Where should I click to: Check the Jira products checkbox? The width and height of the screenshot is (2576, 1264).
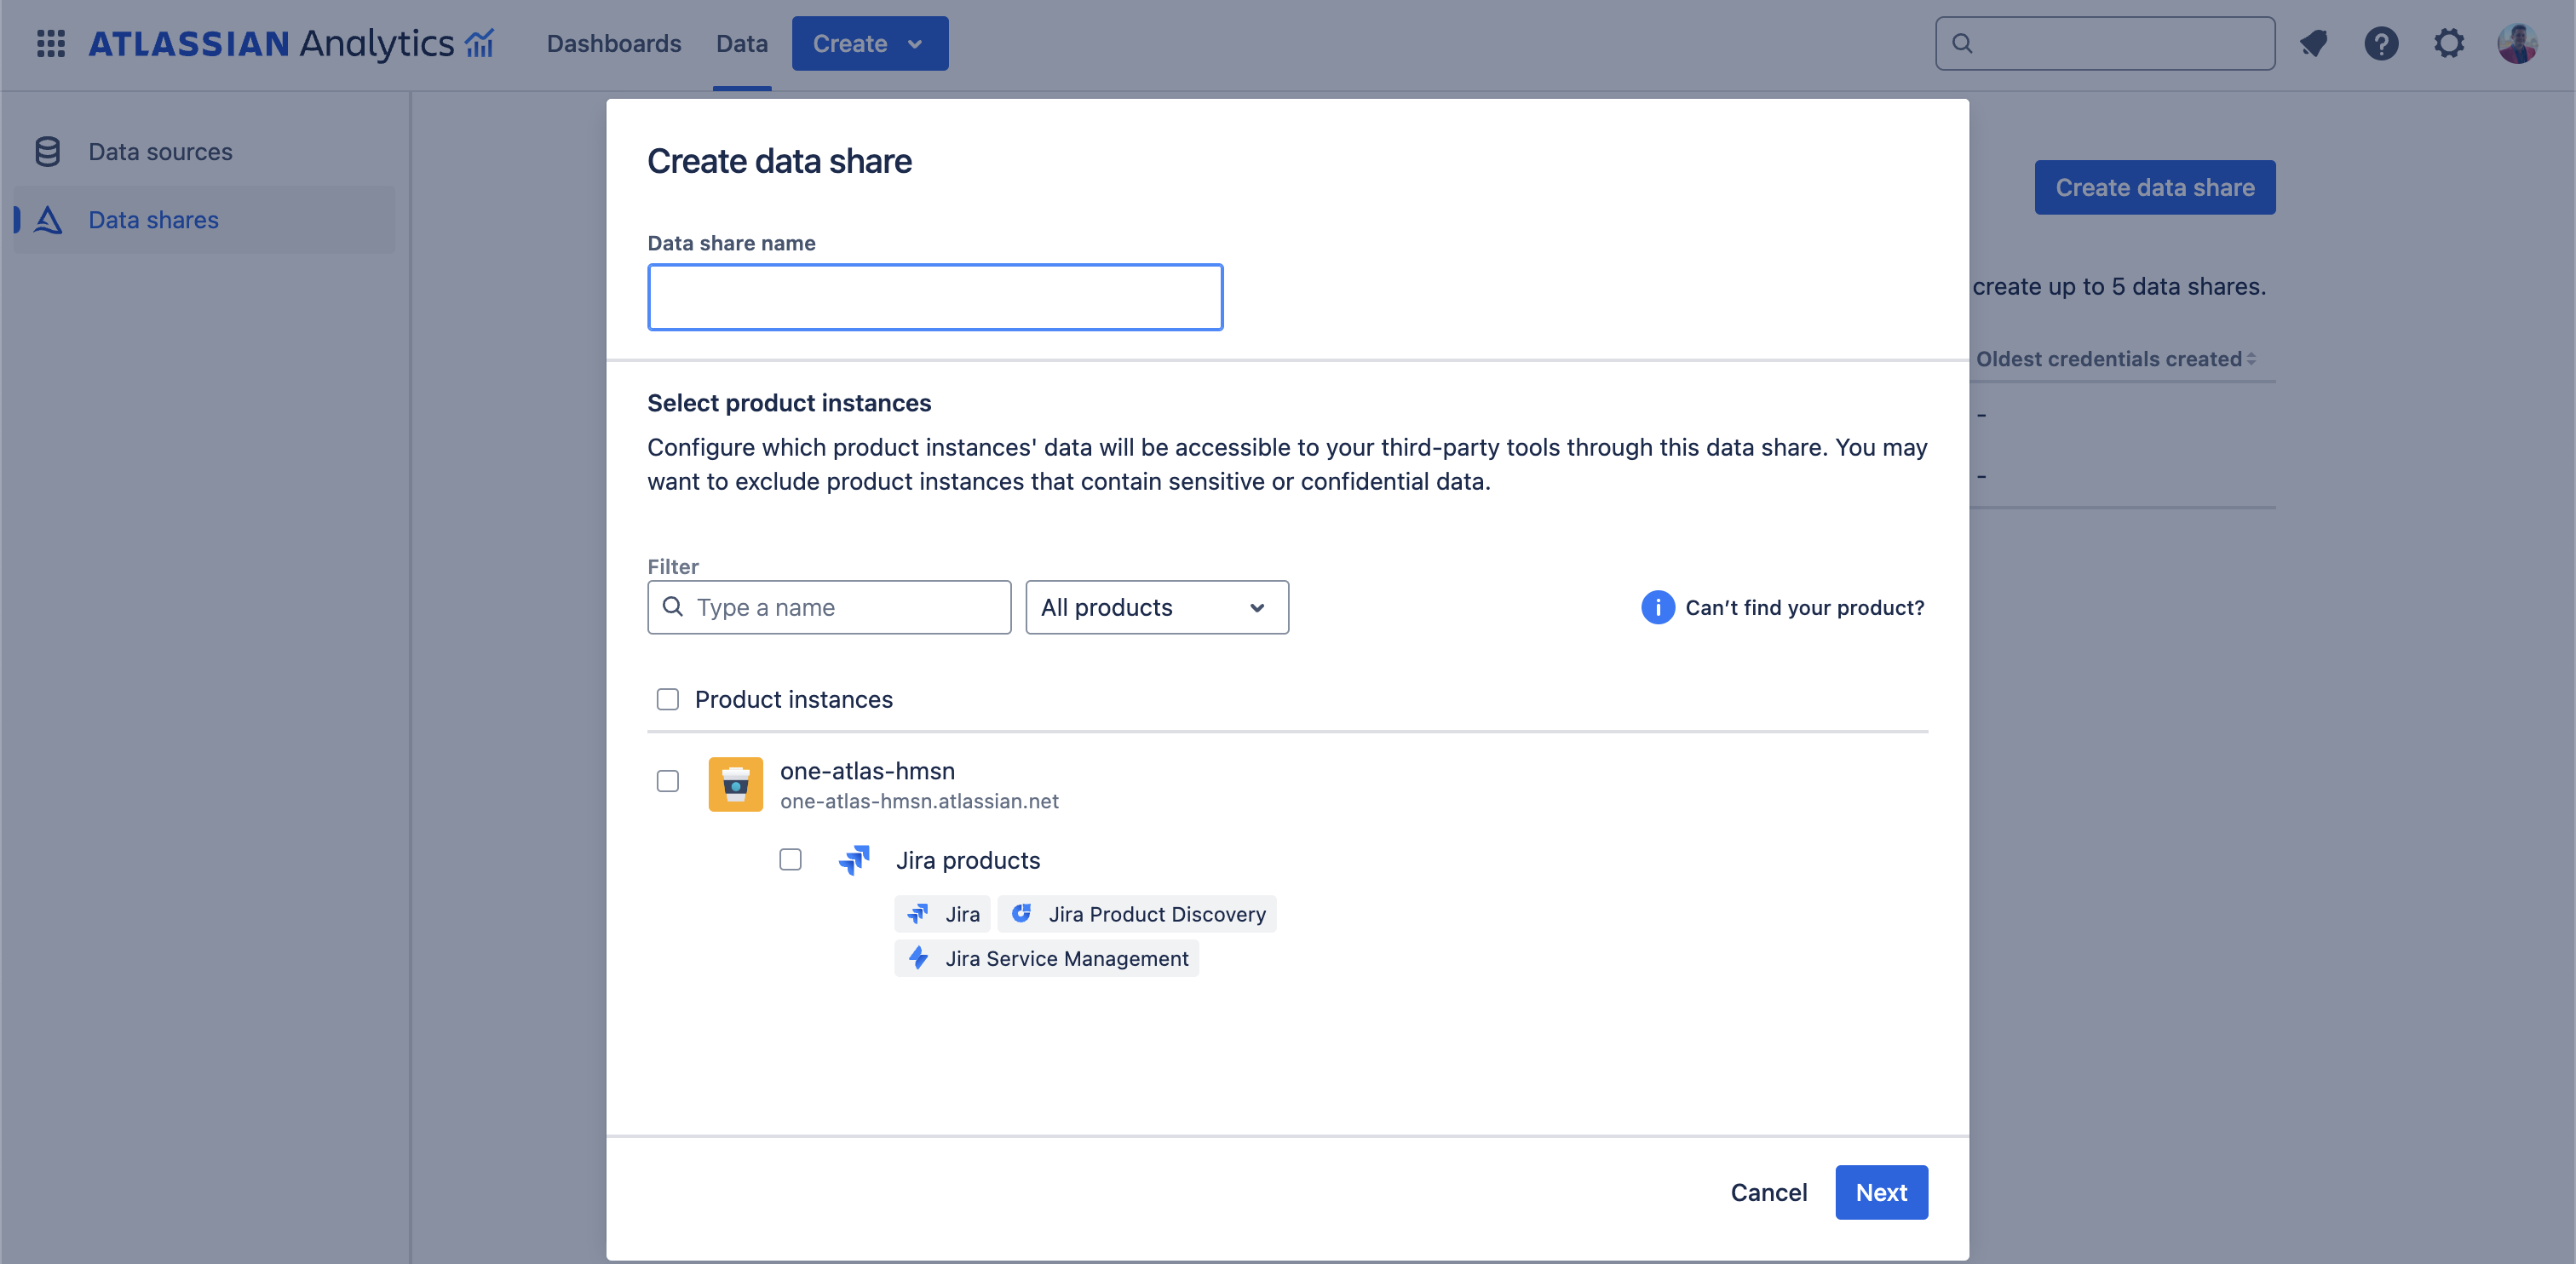[x=790, y=860]
